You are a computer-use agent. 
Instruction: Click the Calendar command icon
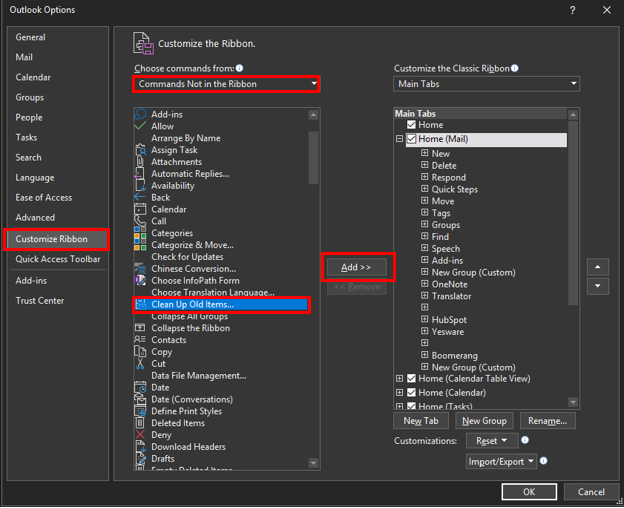pyautogui.click(x=140, y=209)
